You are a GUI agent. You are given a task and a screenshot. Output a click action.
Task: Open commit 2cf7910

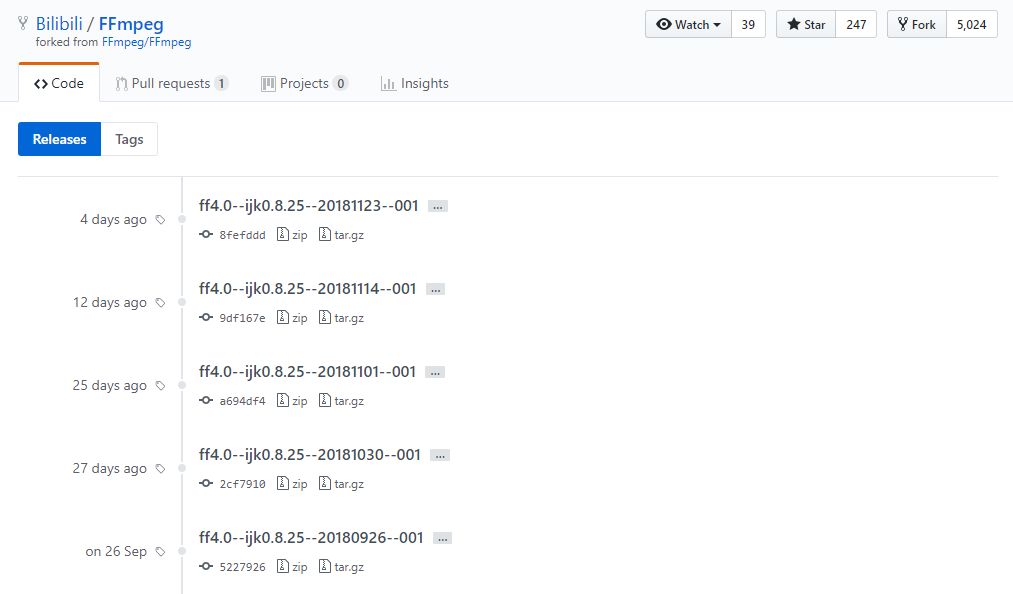click(242, 484)
